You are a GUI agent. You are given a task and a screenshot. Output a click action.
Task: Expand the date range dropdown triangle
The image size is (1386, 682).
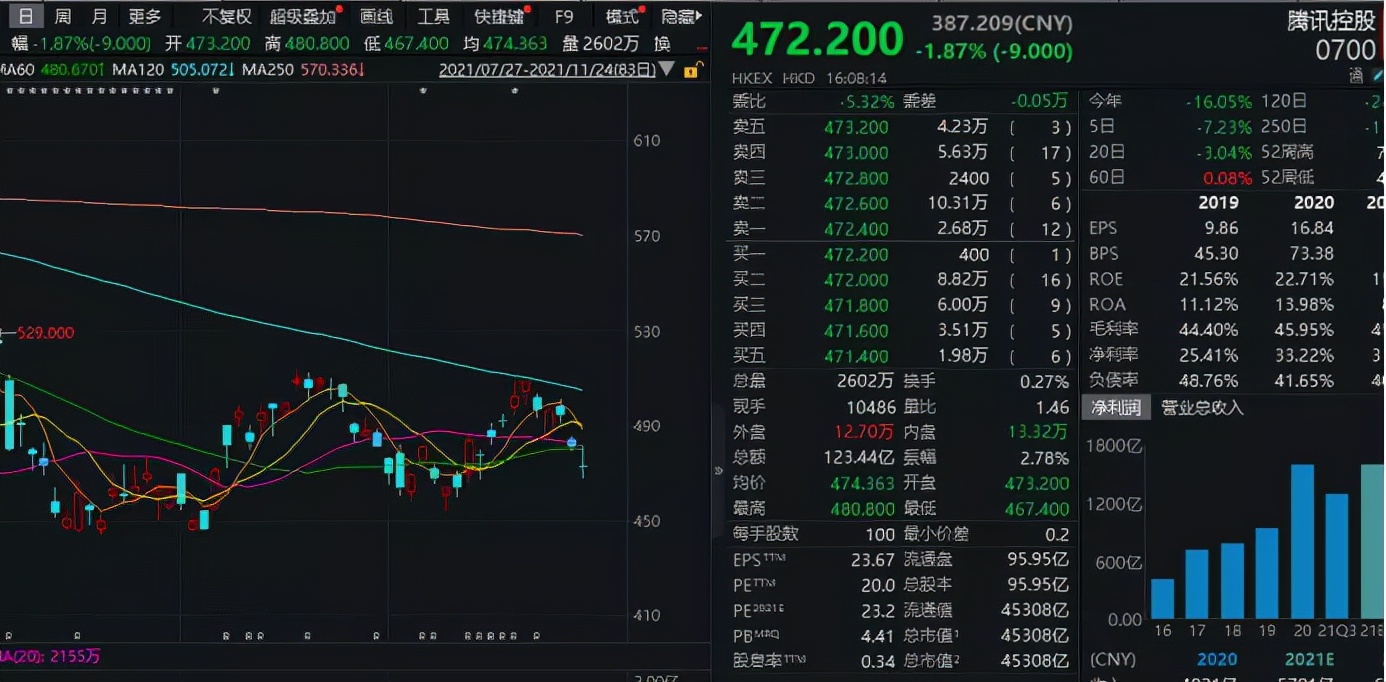[x=668, y=70]
